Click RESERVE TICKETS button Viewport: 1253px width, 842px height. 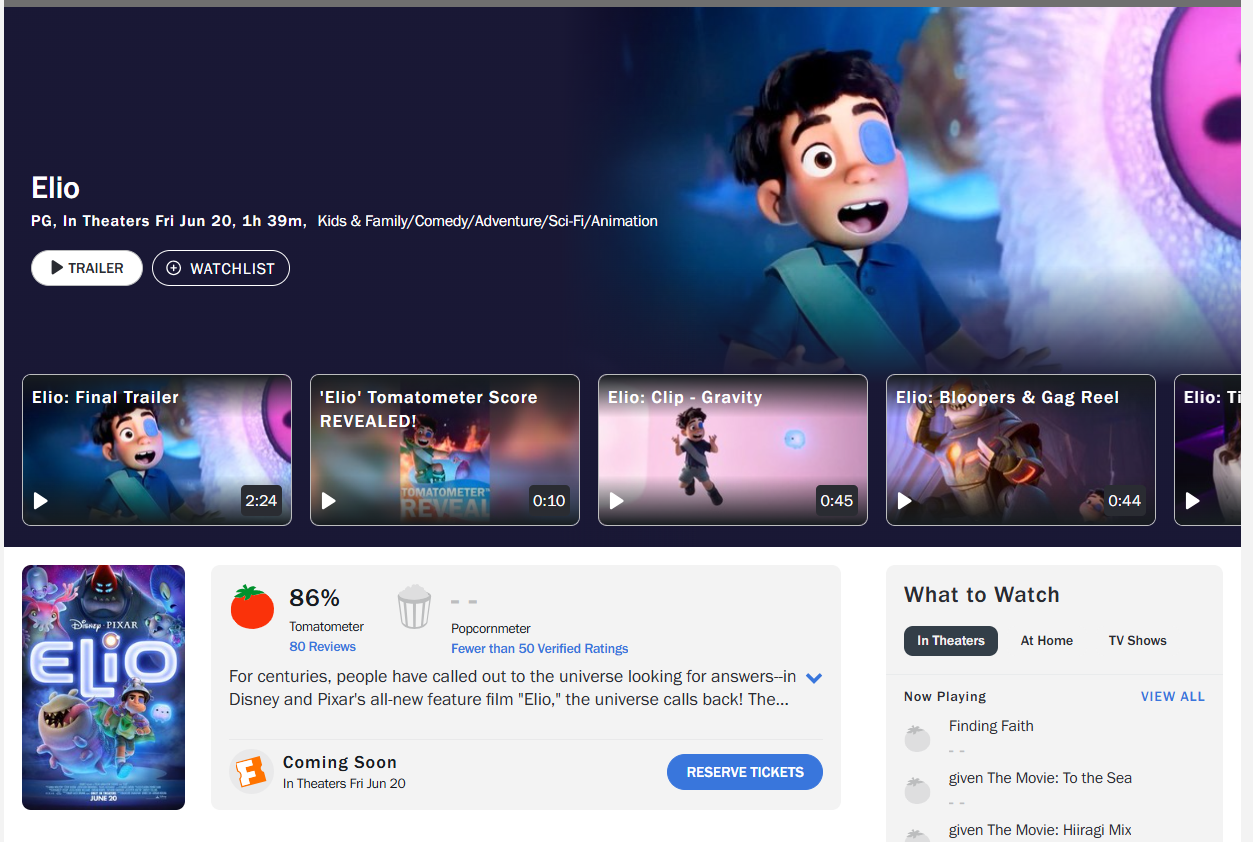point(745,772)
